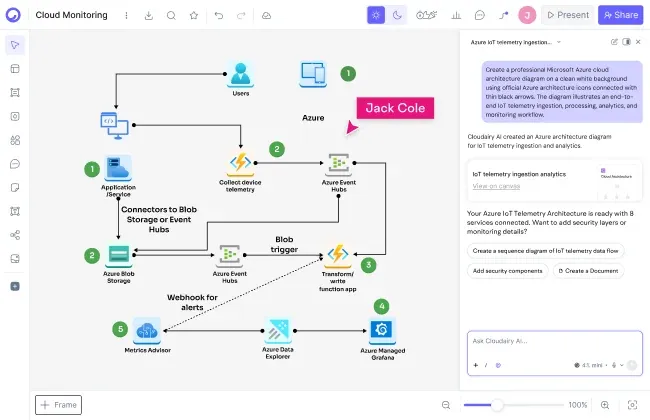Click the 100% zoom value
650x420 pixels.
pos(577,405)
